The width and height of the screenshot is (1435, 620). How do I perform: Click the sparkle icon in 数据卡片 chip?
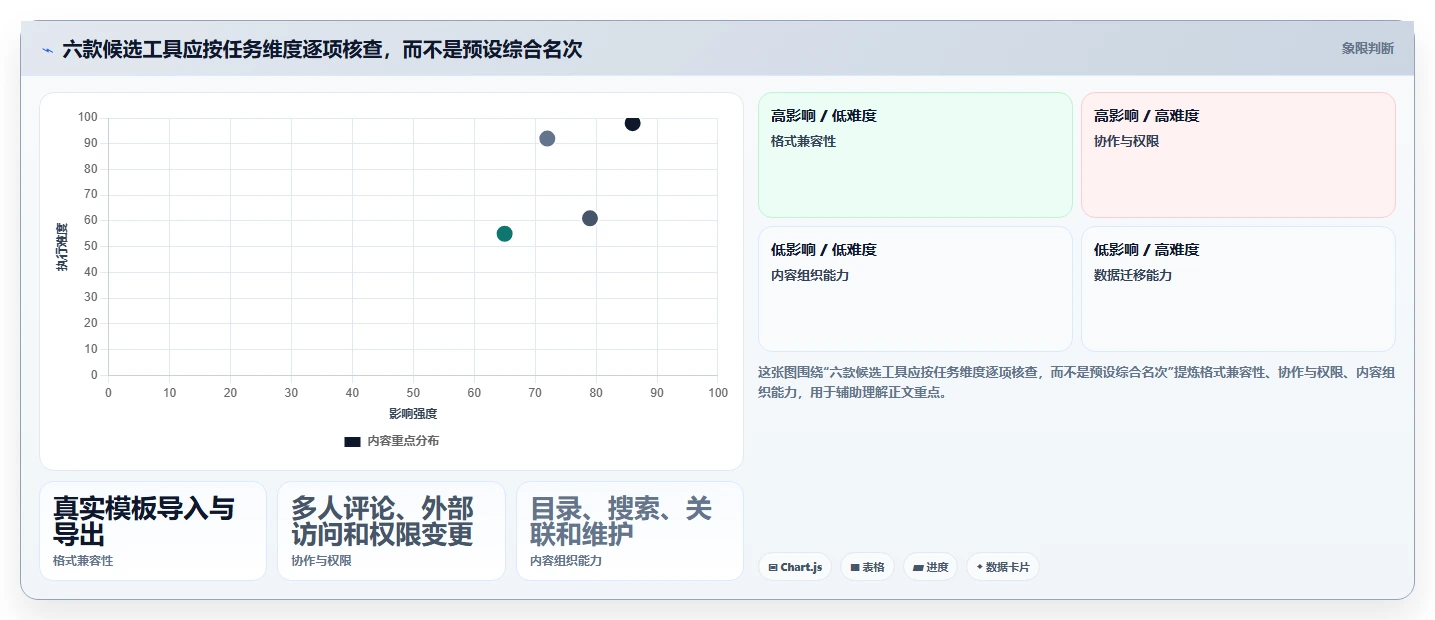click(980, 567)
